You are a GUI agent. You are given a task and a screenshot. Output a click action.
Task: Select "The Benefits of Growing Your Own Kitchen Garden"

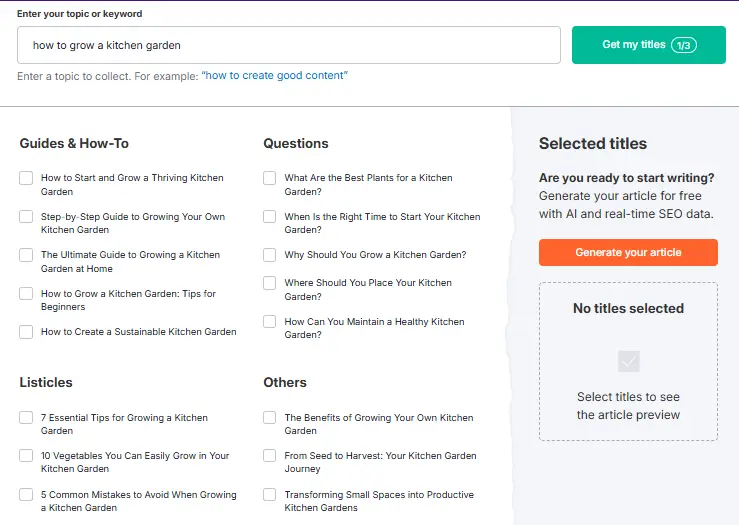point(270,418)
